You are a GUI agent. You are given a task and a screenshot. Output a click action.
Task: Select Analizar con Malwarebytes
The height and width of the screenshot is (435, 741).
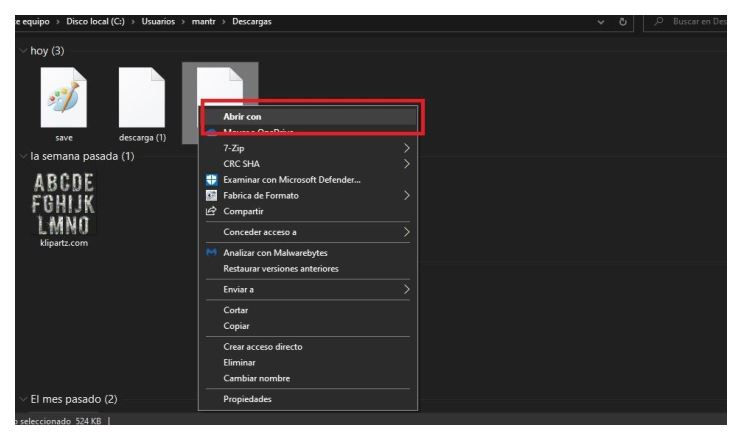pyautogui.click(x=308, y=253)
